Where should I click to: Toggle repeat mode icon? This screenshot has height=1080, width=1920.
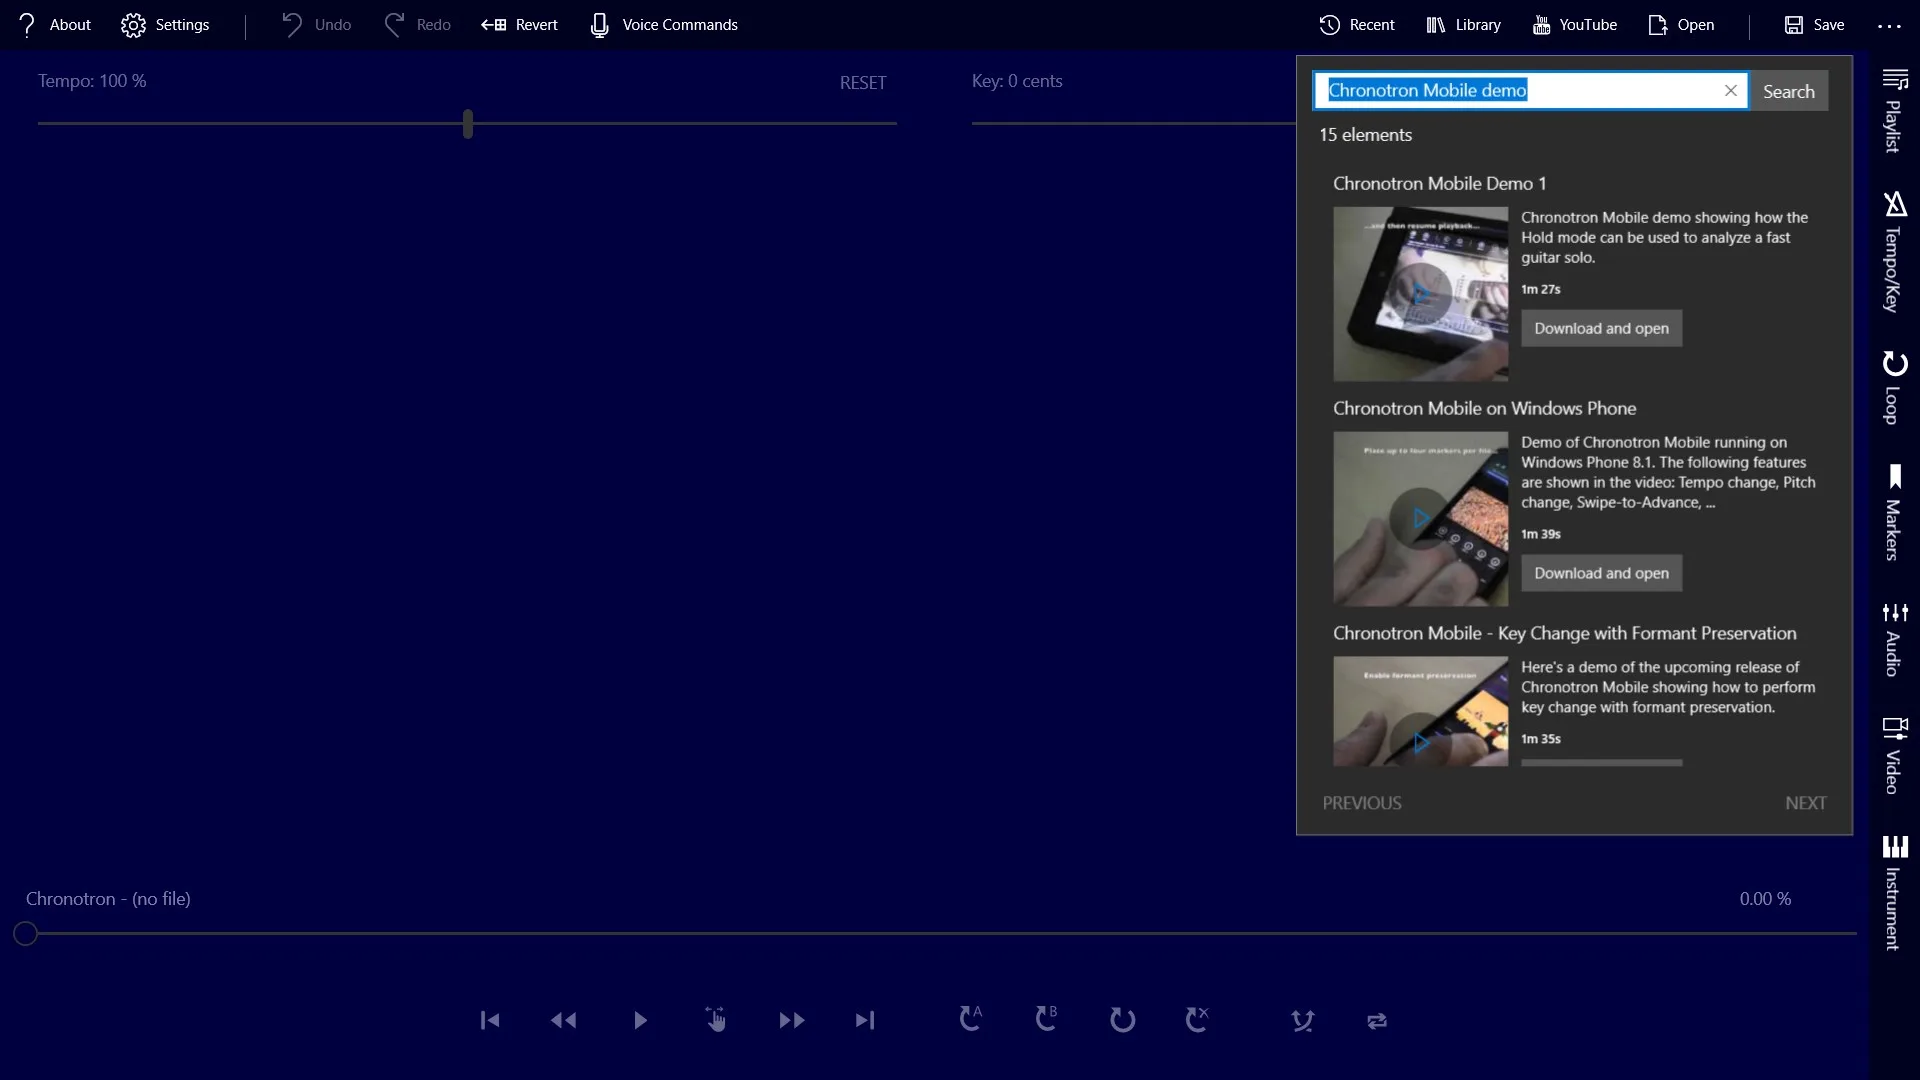(x=1377, y=1020)
